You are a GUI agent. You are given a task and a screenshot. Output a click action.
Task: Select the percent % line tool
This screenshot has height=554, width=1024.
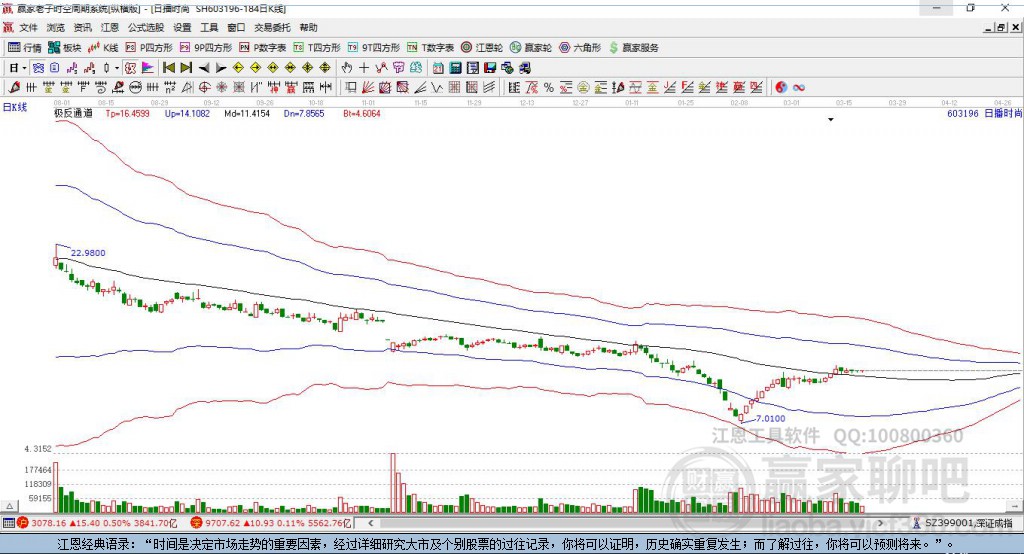pos(549,87)
